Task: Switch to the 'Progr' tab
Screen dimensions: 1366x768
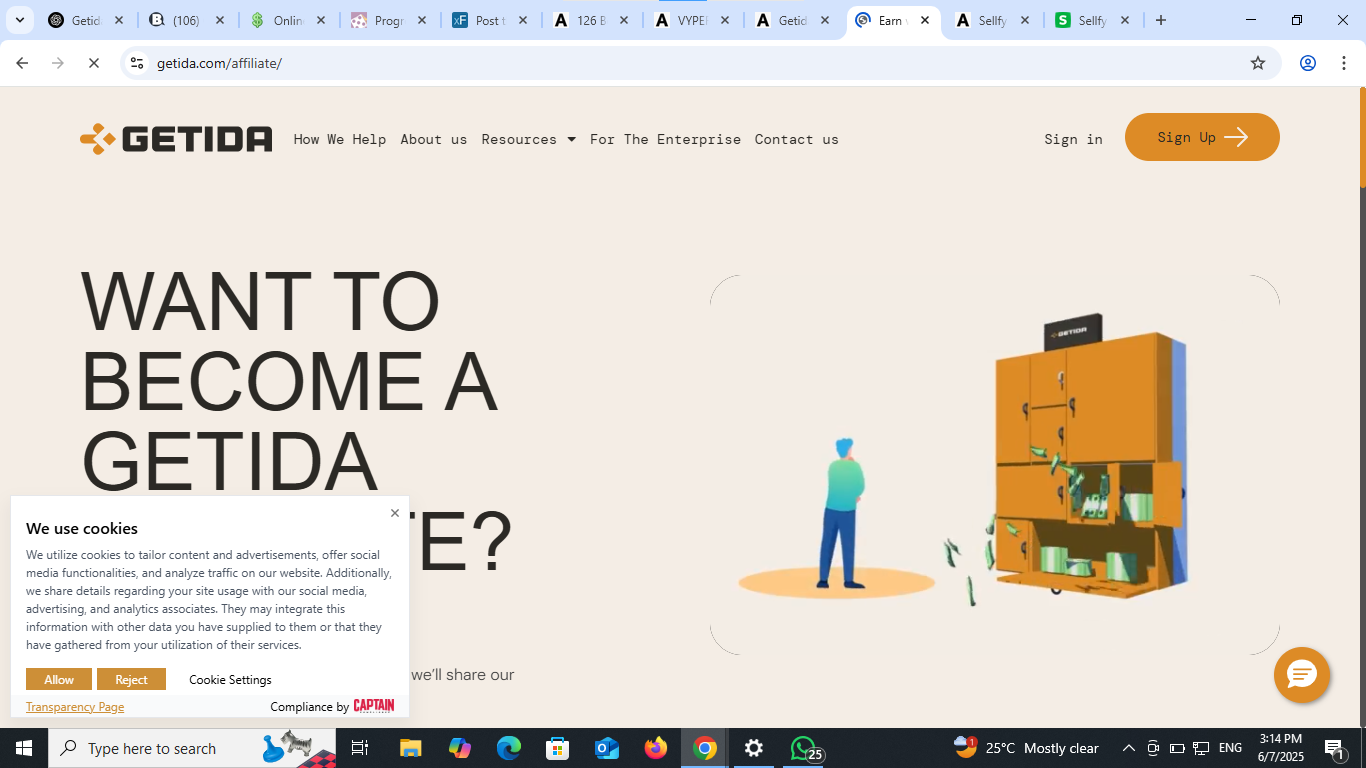Action: [x=388, y=20]
